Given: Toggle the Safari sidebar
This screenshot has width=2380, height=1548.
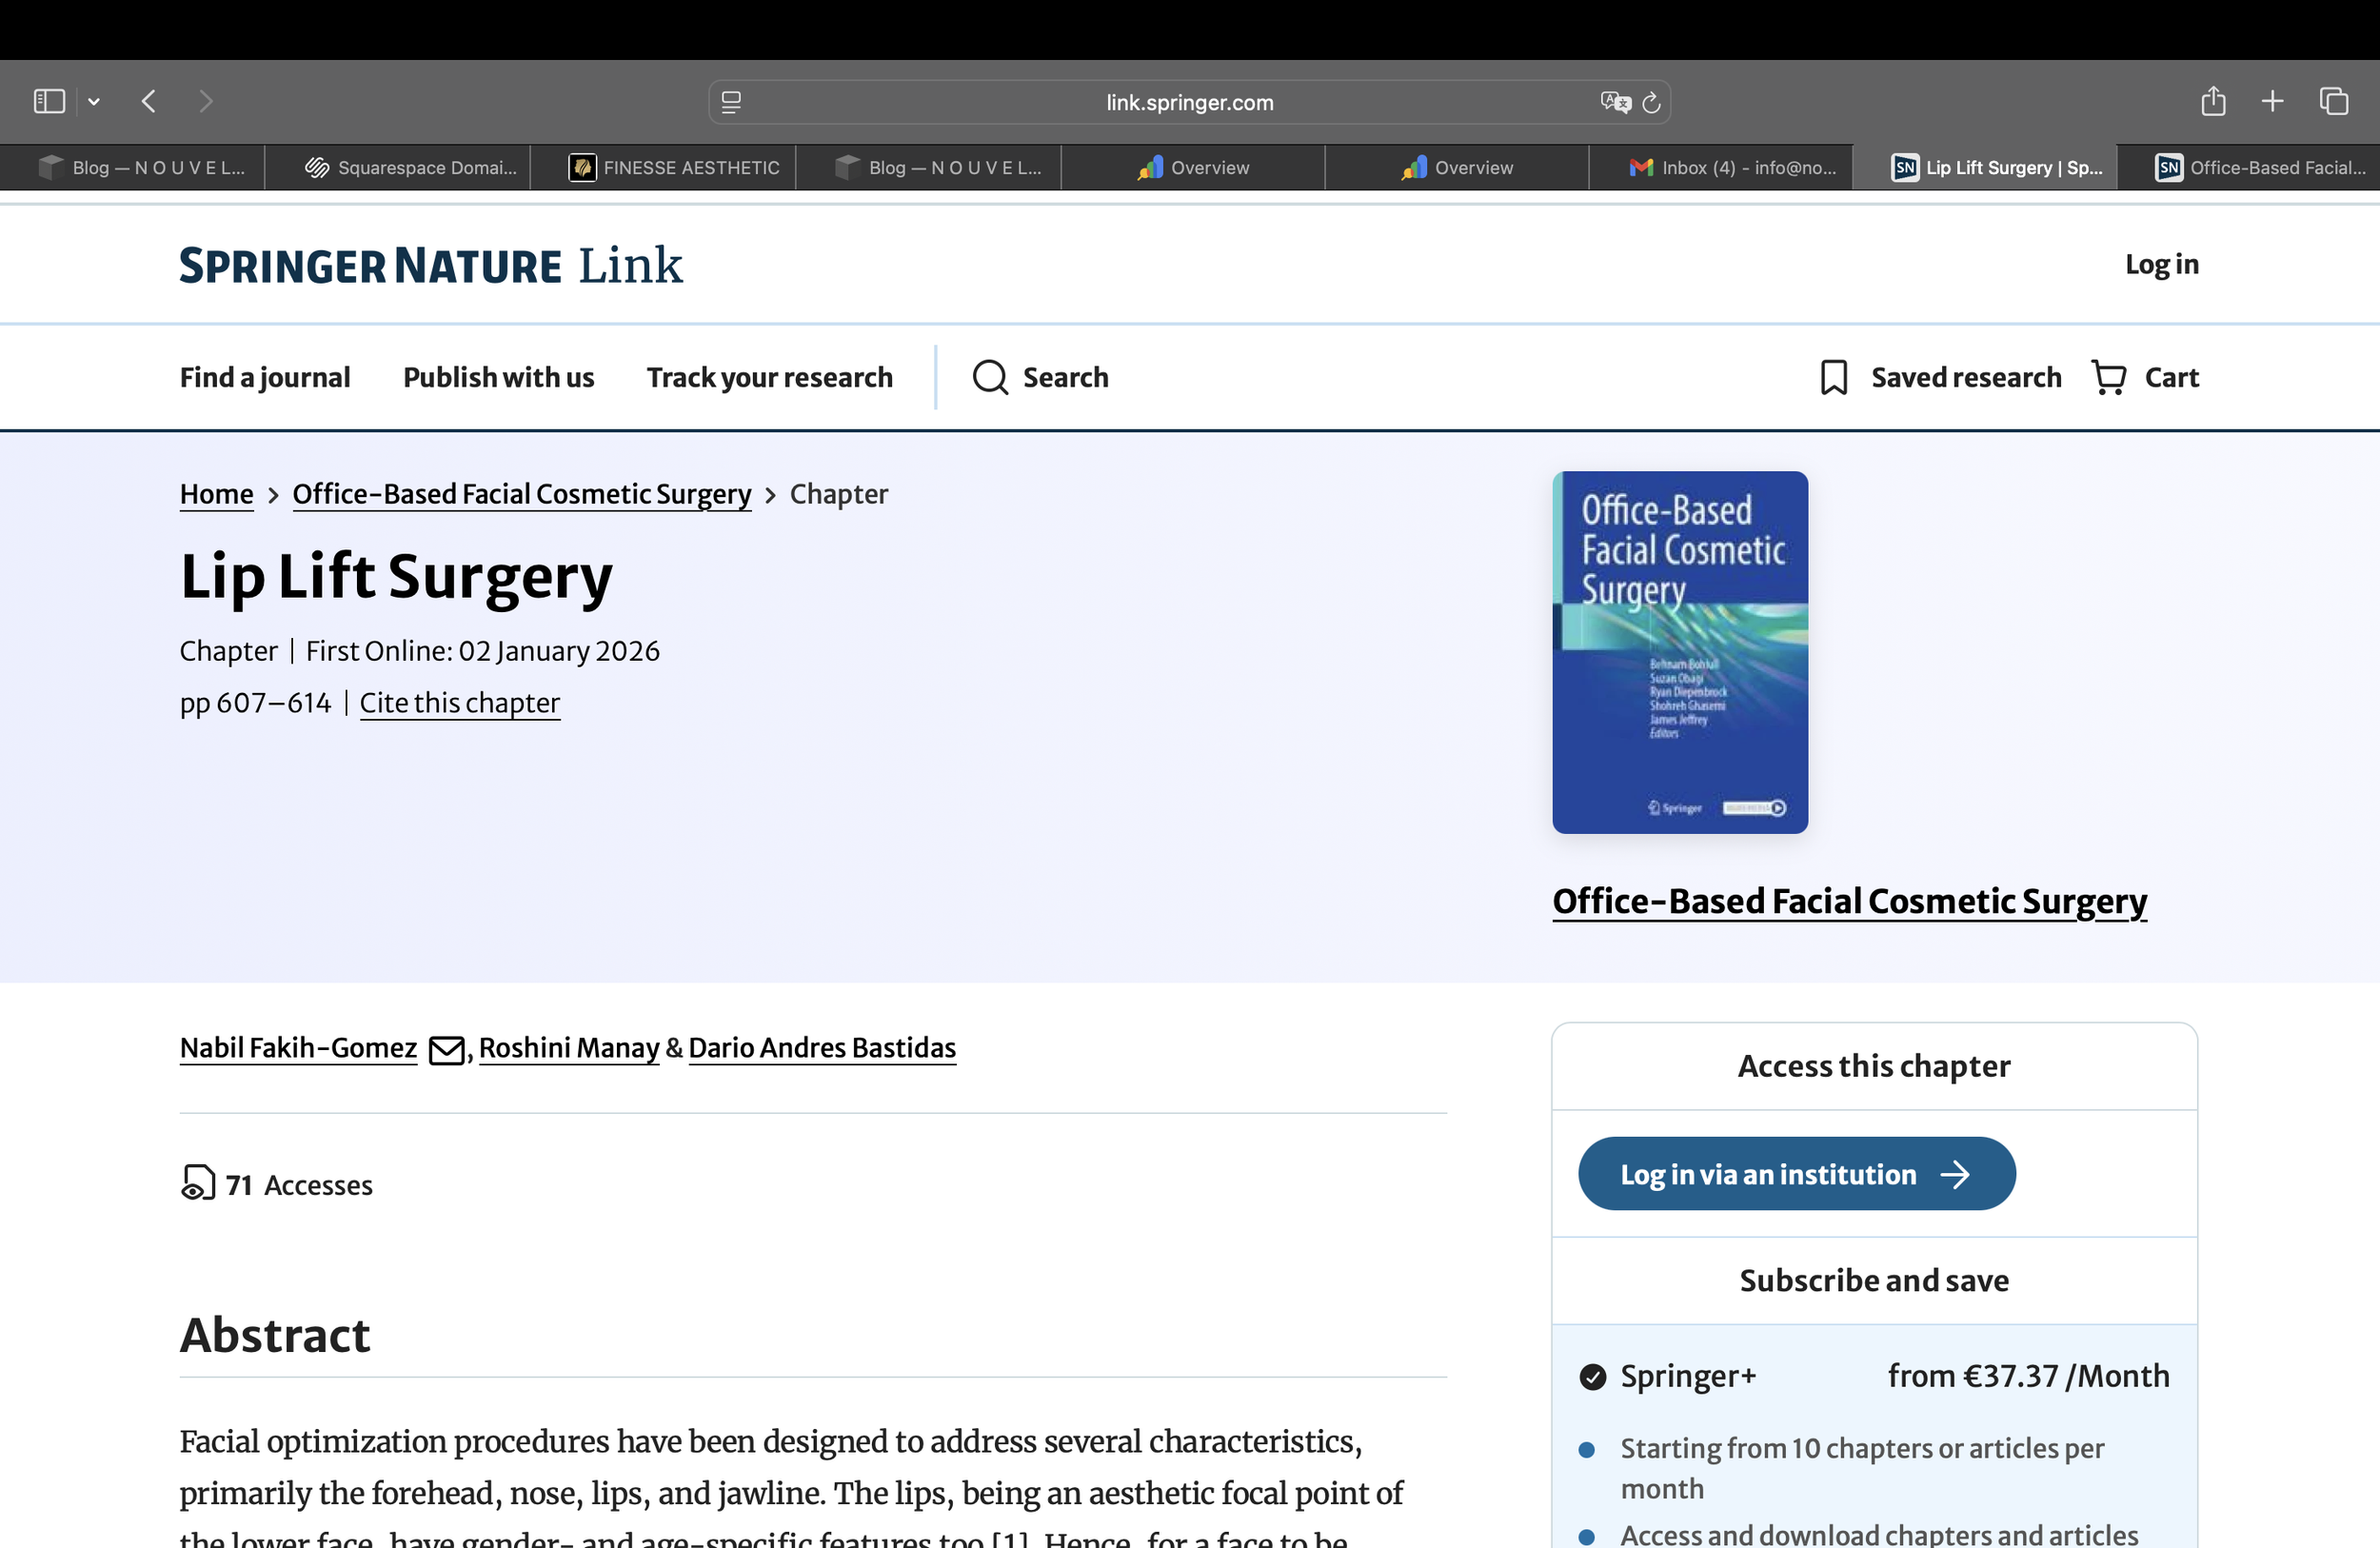Looking at the screenshot, I should point(47,101).
